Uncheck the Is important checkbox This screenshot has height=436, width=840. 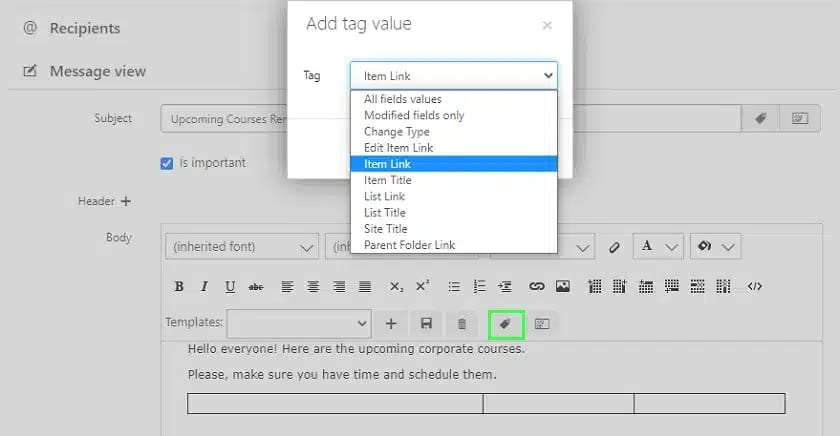[167, 163]
